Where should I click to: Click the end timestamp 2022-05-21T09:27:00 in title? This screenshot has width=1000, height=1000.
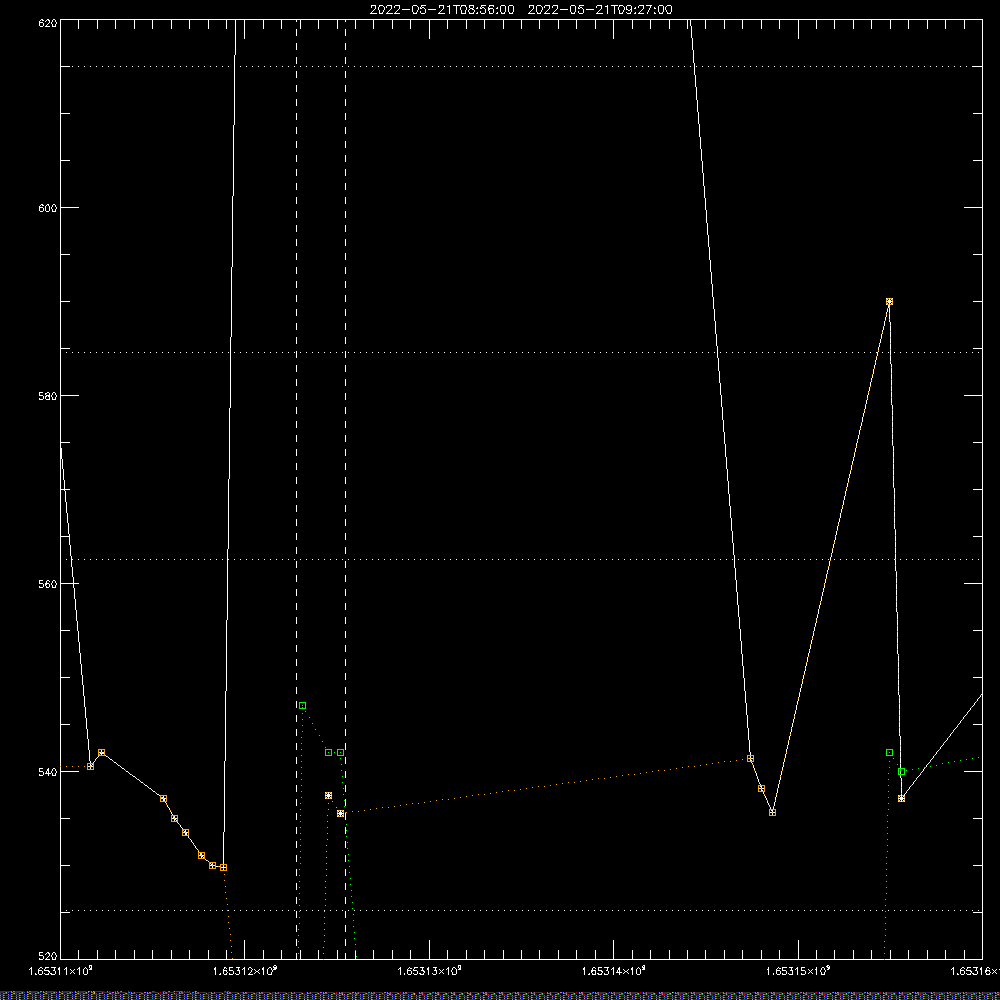point(599,10)
